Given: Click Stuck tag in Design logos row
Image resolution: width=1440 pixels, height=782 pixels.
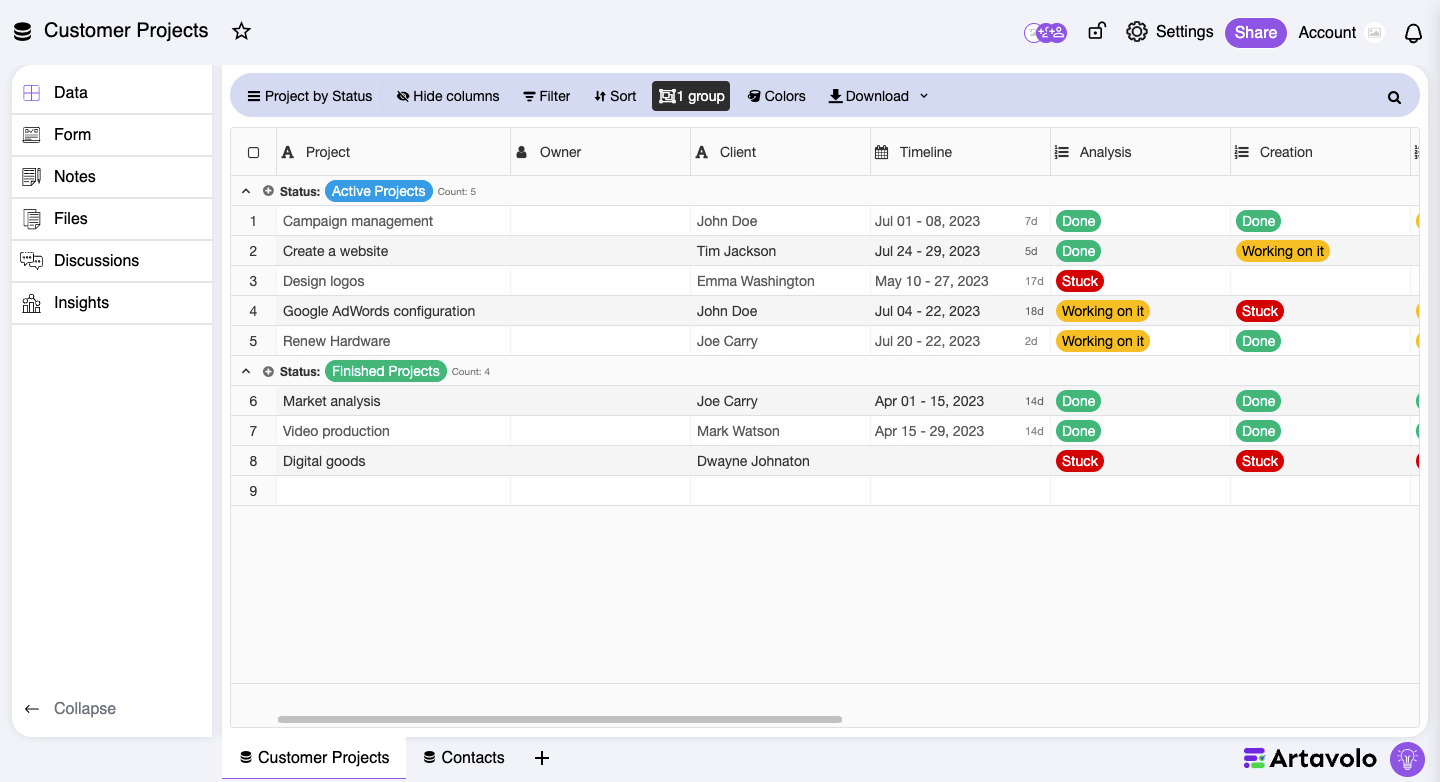Looking at the screenshot, I should click(1080, 281).
